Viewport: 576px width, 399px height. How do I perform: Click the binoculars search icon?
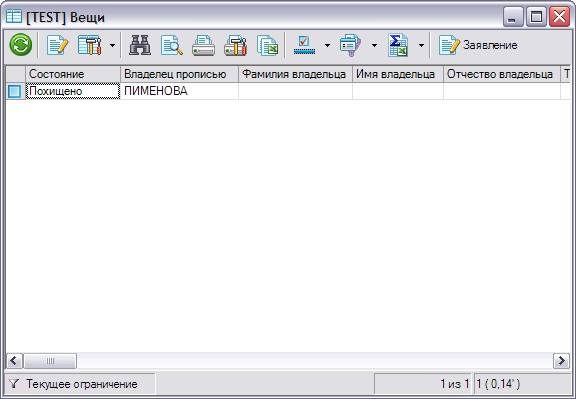point(140,45)
